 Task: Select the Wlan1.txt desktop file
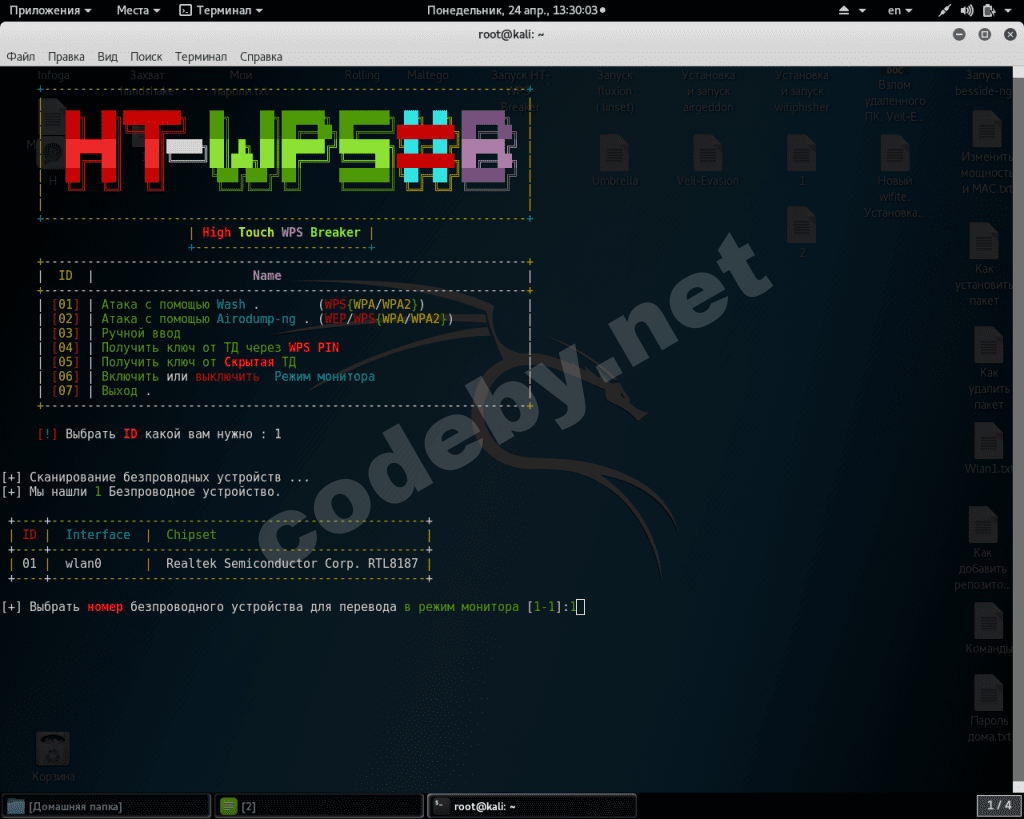[x=988, y=449]
